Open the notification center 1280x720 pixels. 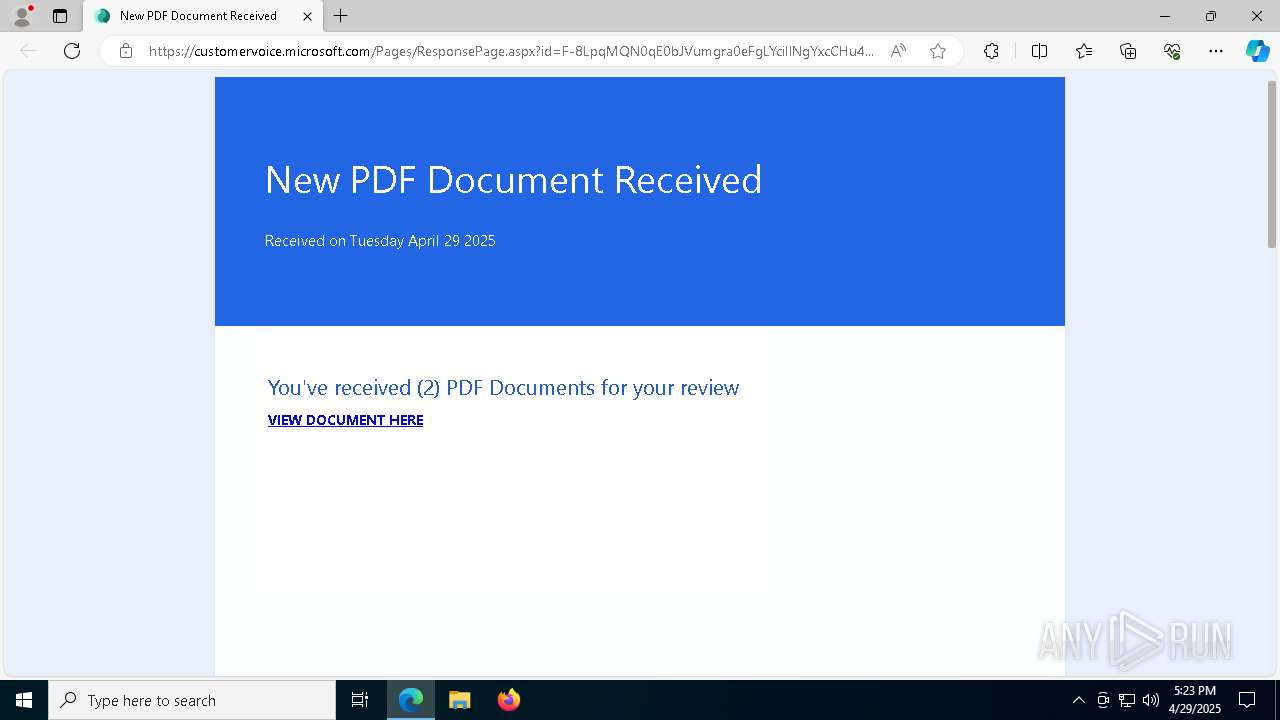click(x=1247, y=700)
